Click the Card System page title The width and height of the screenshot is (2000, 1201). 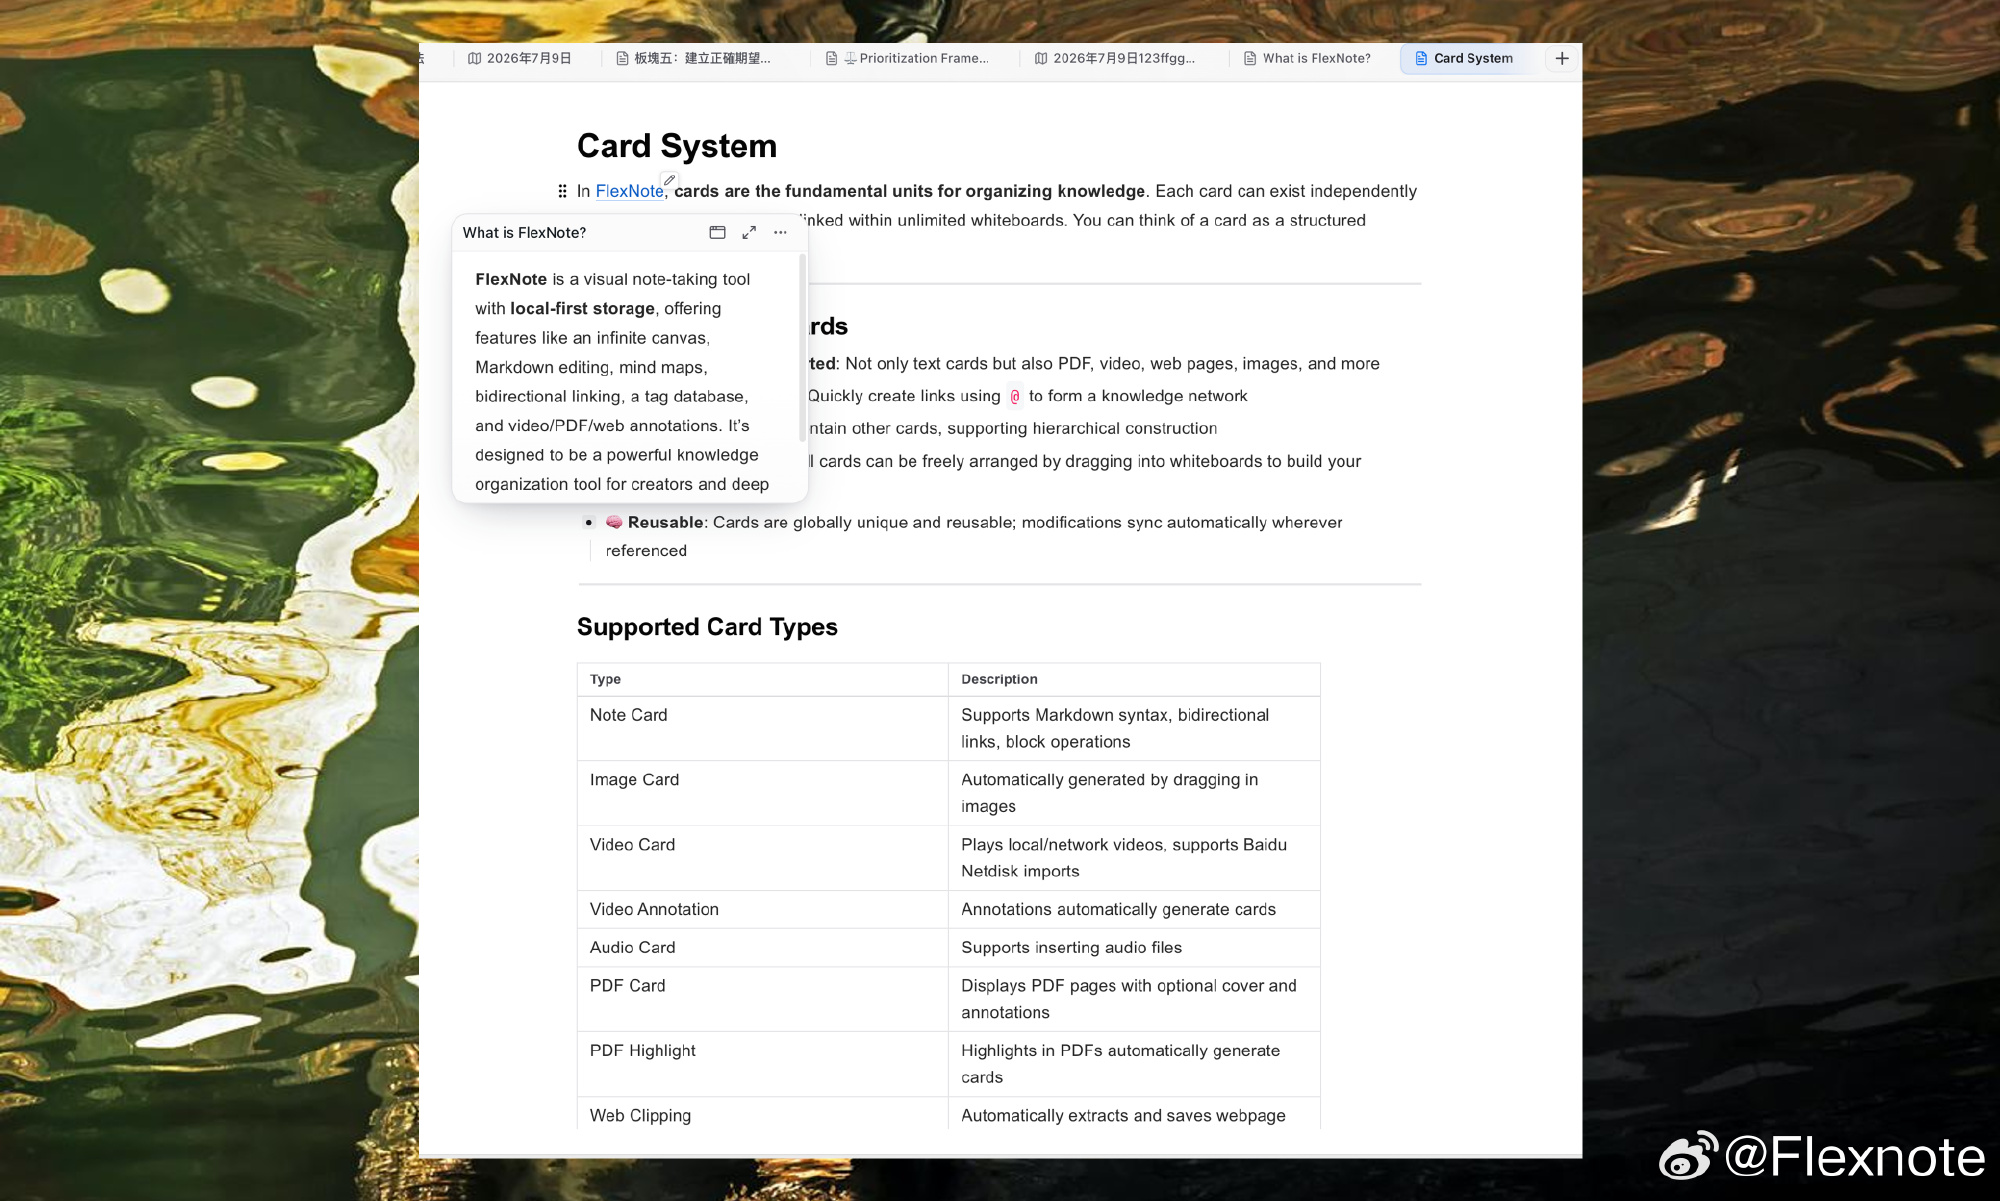(677, 146)
